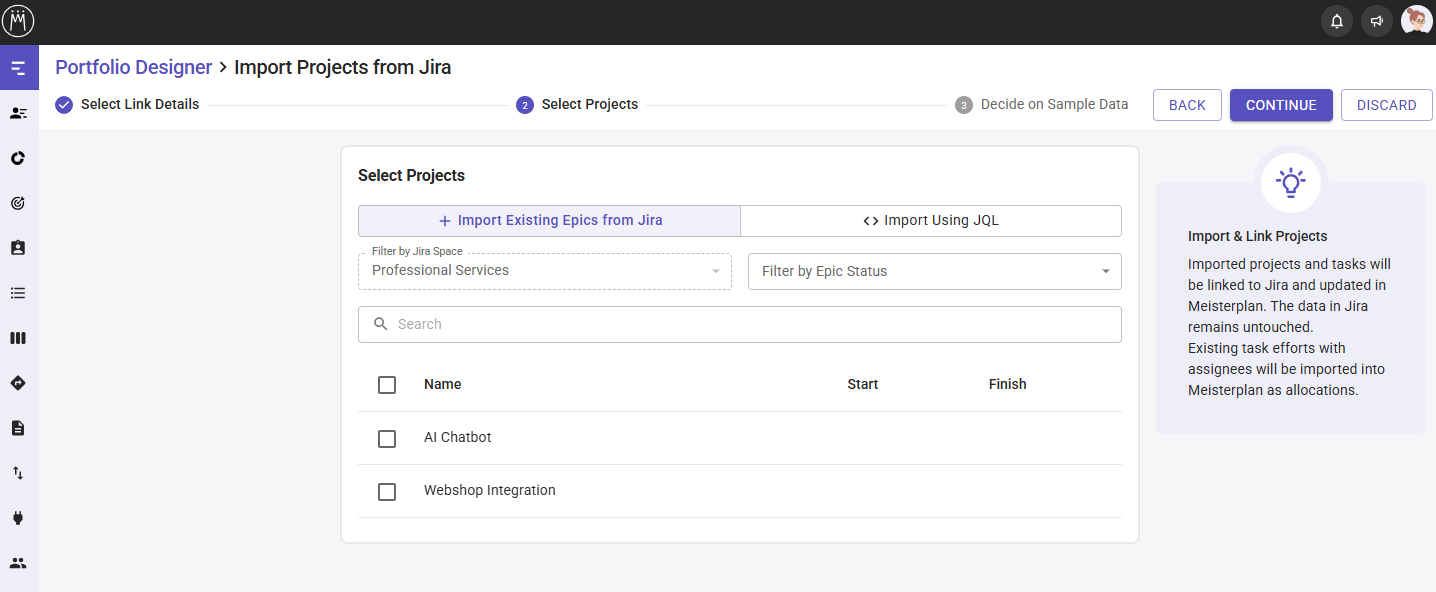Open Portfolio Designer breadcrumb link
Screen dimensions: 1436x592
(134, 67)
